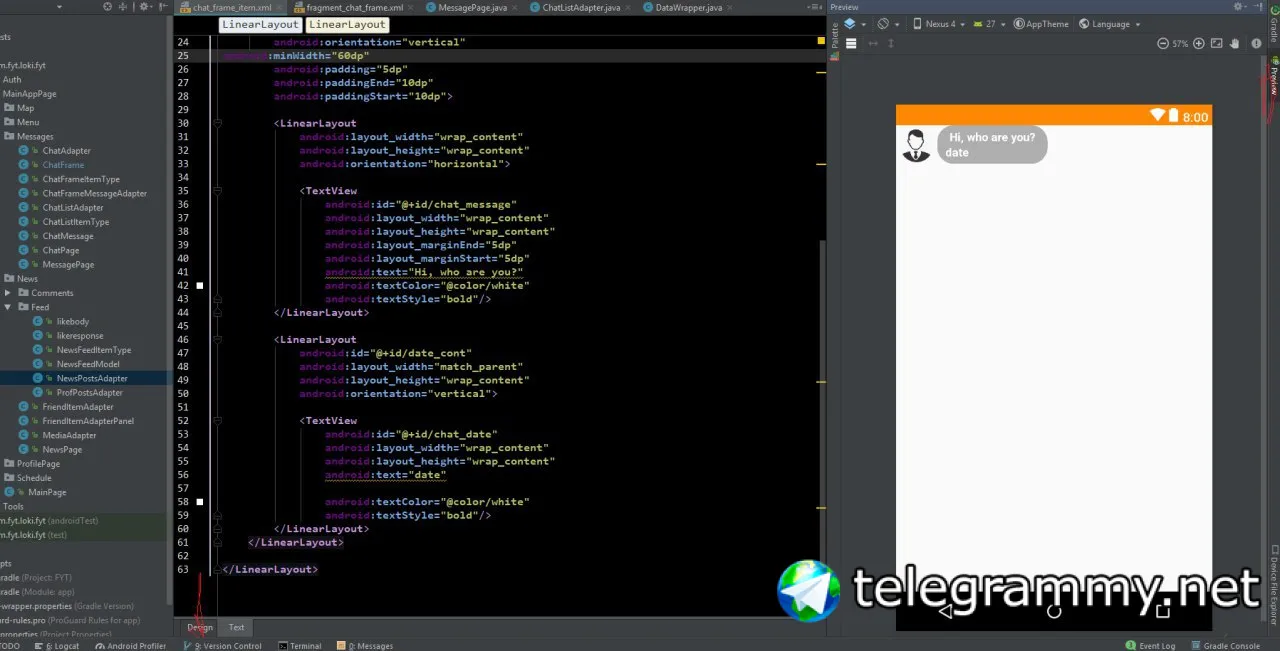Open the MessagePage.java tab
This screenshot has width=1280, height=651.
[473, 7]
